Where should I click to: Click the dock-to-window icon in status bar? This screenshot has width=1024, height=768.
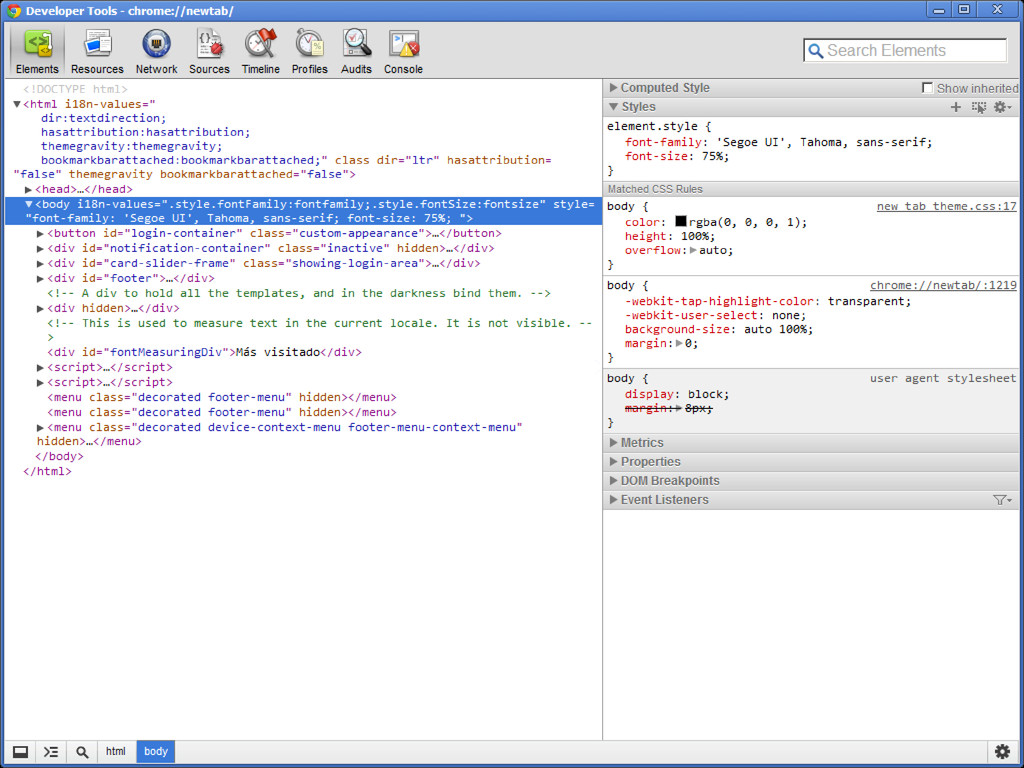[x=20, y=752]
